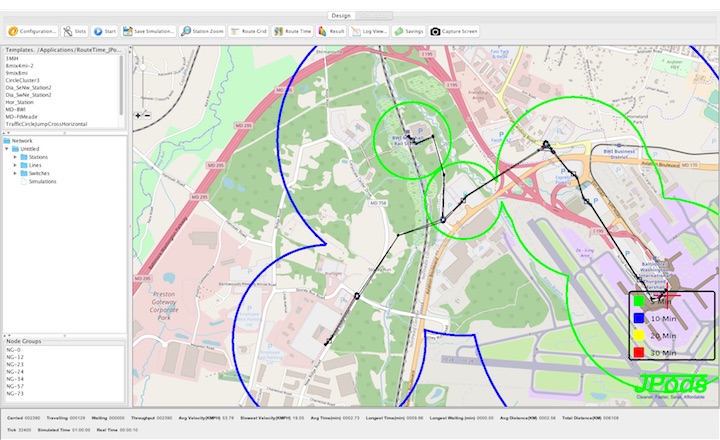Open the Result chart button
The width and height of the screenshot is (720, 440).
331,31
